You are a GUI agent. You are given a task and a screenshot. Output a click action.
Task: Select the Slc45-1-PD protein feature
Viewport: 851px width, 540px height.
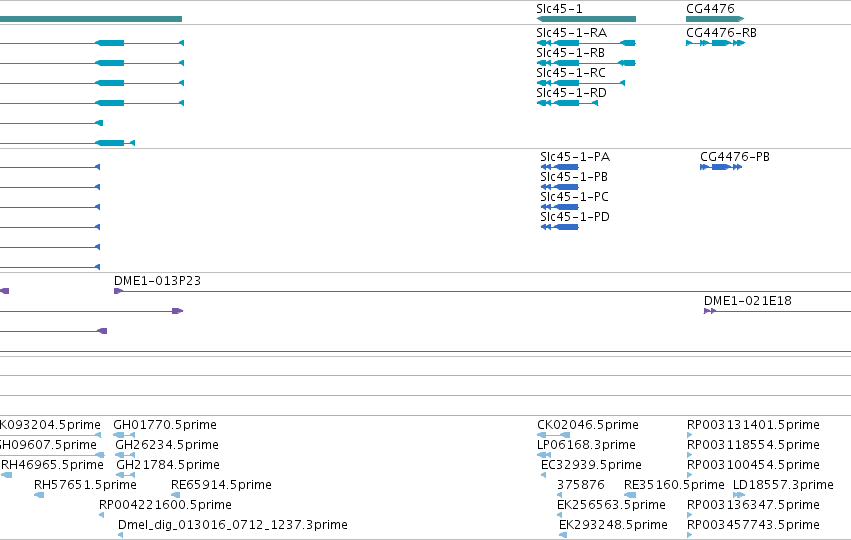tap(560, 227)
